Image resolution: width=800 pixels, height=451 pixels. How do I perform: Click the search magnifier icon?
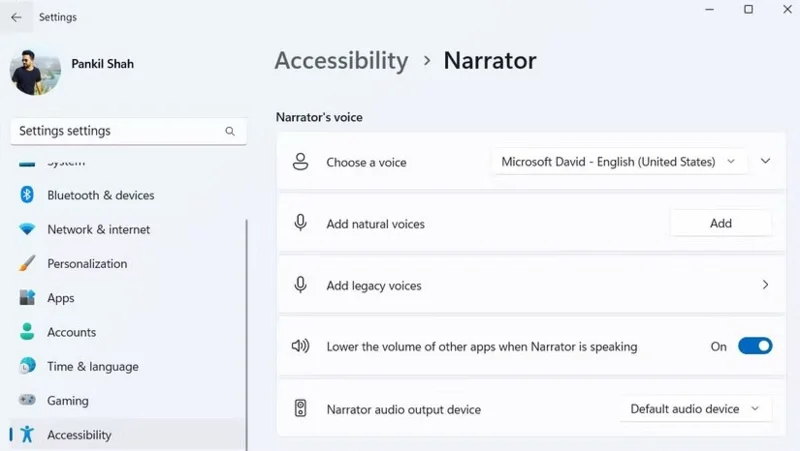pos(230,131)
